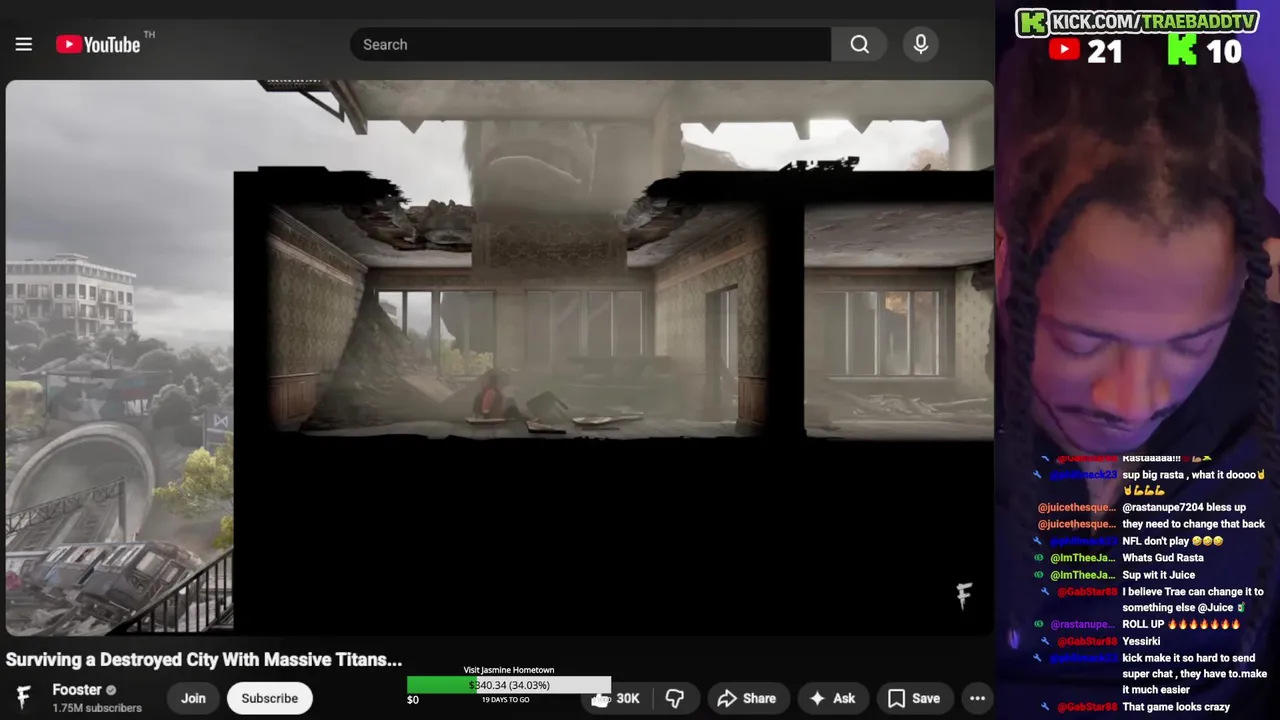Viewport: 1280px width, 720px height.
Task: Open the Fooster channel name link
Action: point(77,690)
